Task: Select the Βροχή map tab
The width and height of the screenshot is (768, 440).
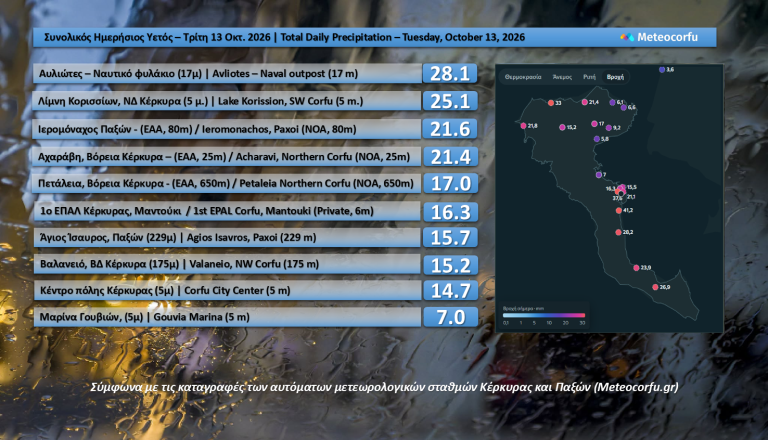Action: tap(615, 77)
